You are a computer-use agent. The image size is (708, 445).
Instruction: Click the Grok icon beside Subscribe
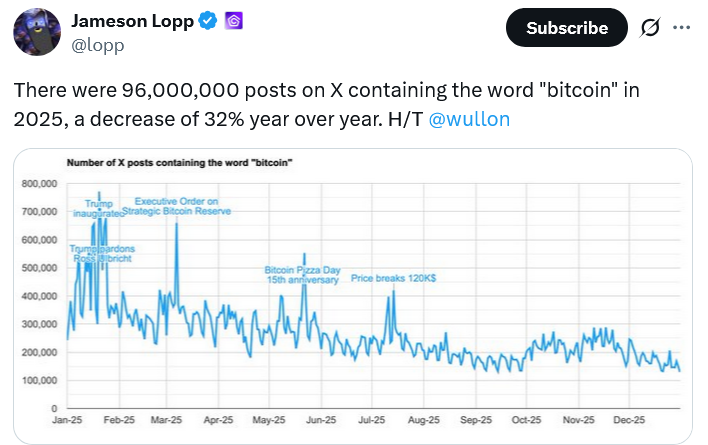click(x=648, y=28)
